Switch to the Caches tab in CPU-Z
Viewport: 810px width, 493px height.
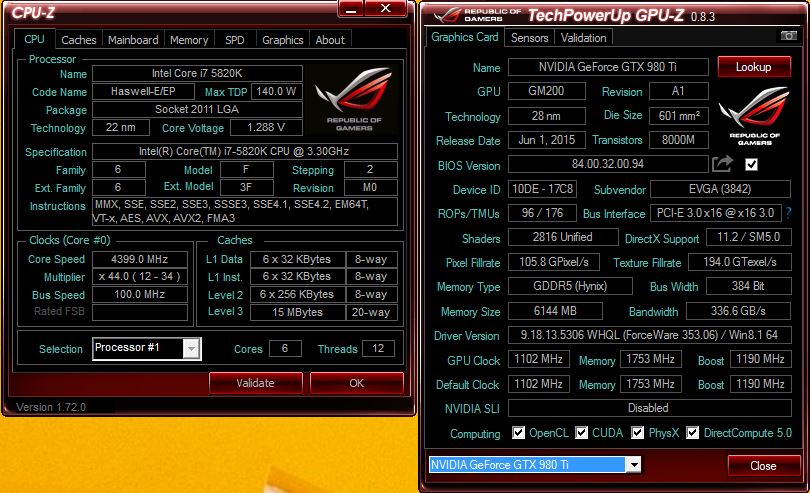click(79, 40)
